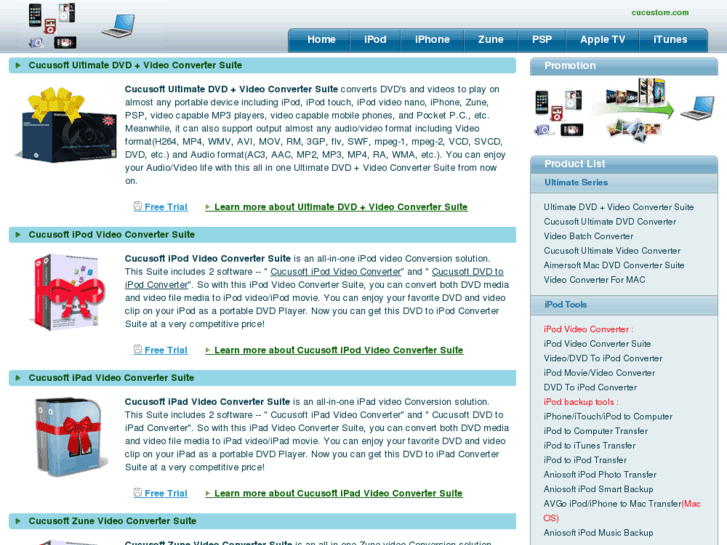The image size is (727, 545).
Task: Click the iPod Video Converter Suite box image
Action: click(68, 292)
